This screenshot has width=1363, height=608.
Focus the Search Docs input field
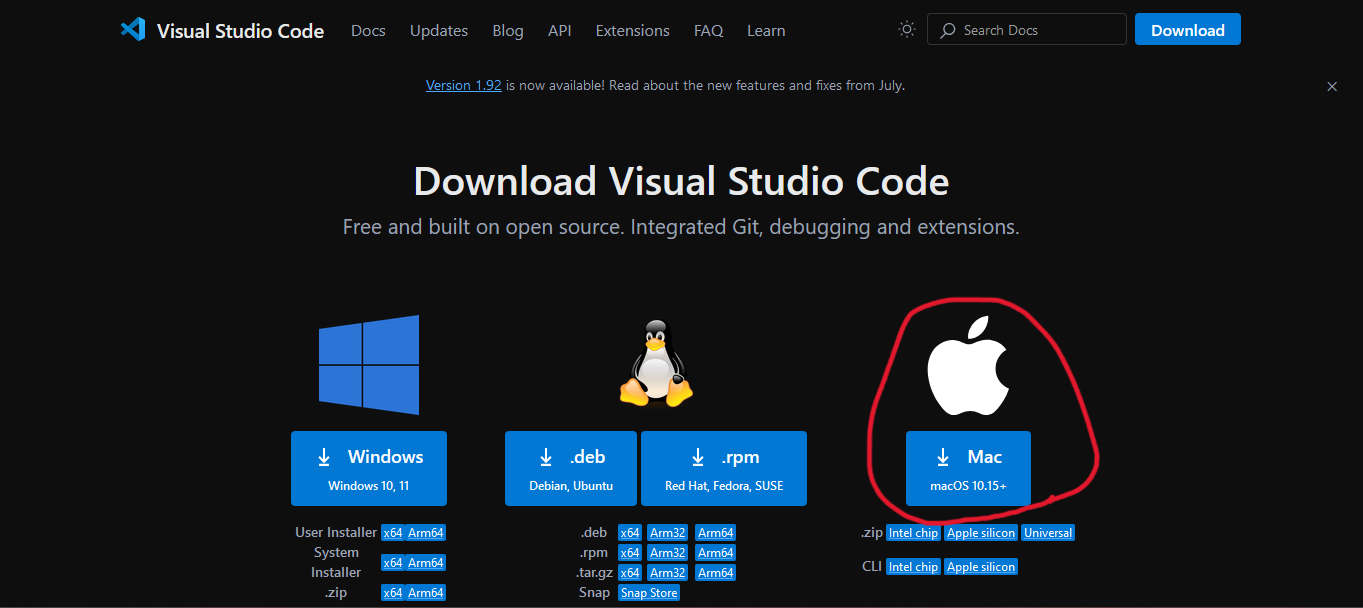coord(1027,29)
